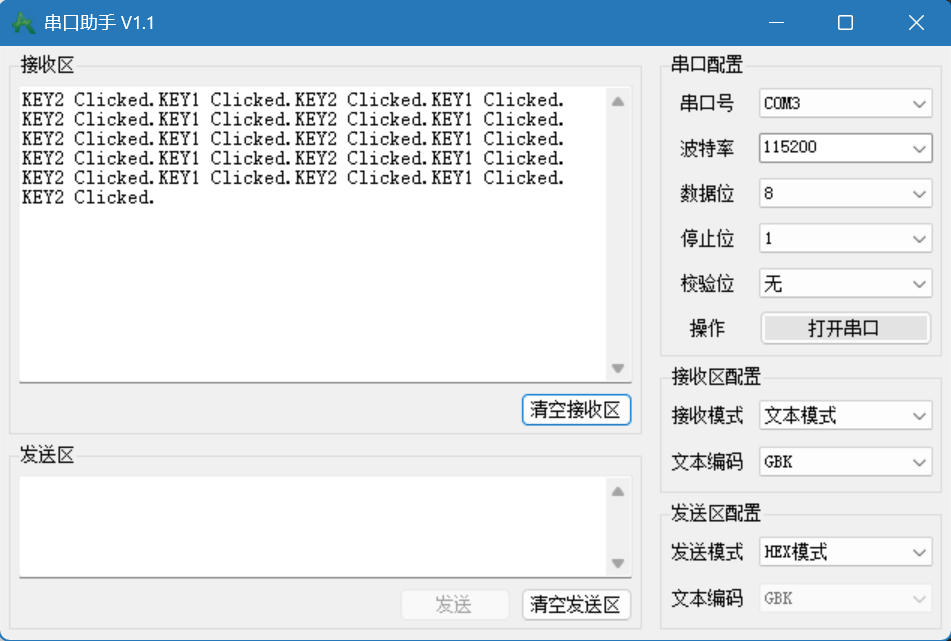Click the receive area down scroll arrow
The height and width of the screenshot is (641, 951).
(618, 368)
